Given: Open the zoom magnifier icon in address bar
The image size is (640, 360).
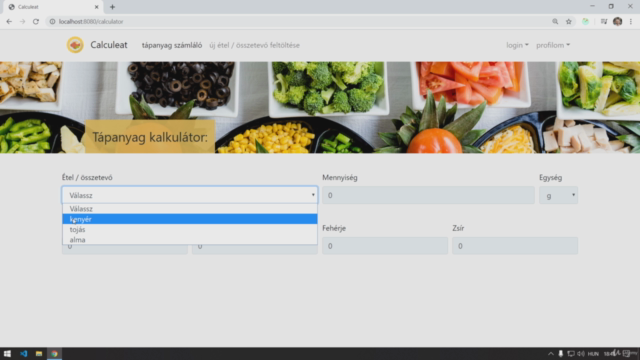Looking at the screenshot, I should click(555, 22).
